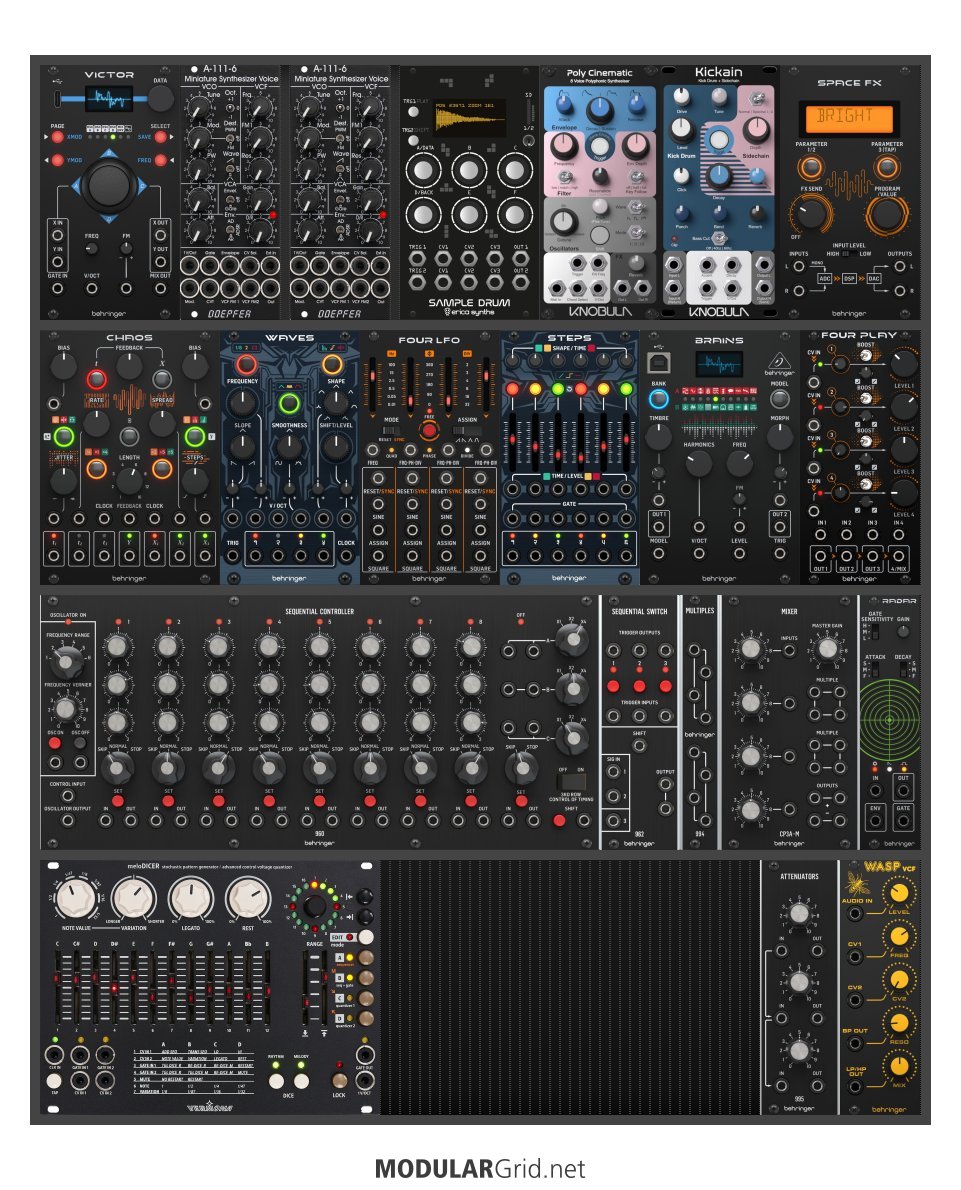
Task: Flip the Gate Sensitivity switch on Radar
Action: pyautogui.click(x=874, y=631)
